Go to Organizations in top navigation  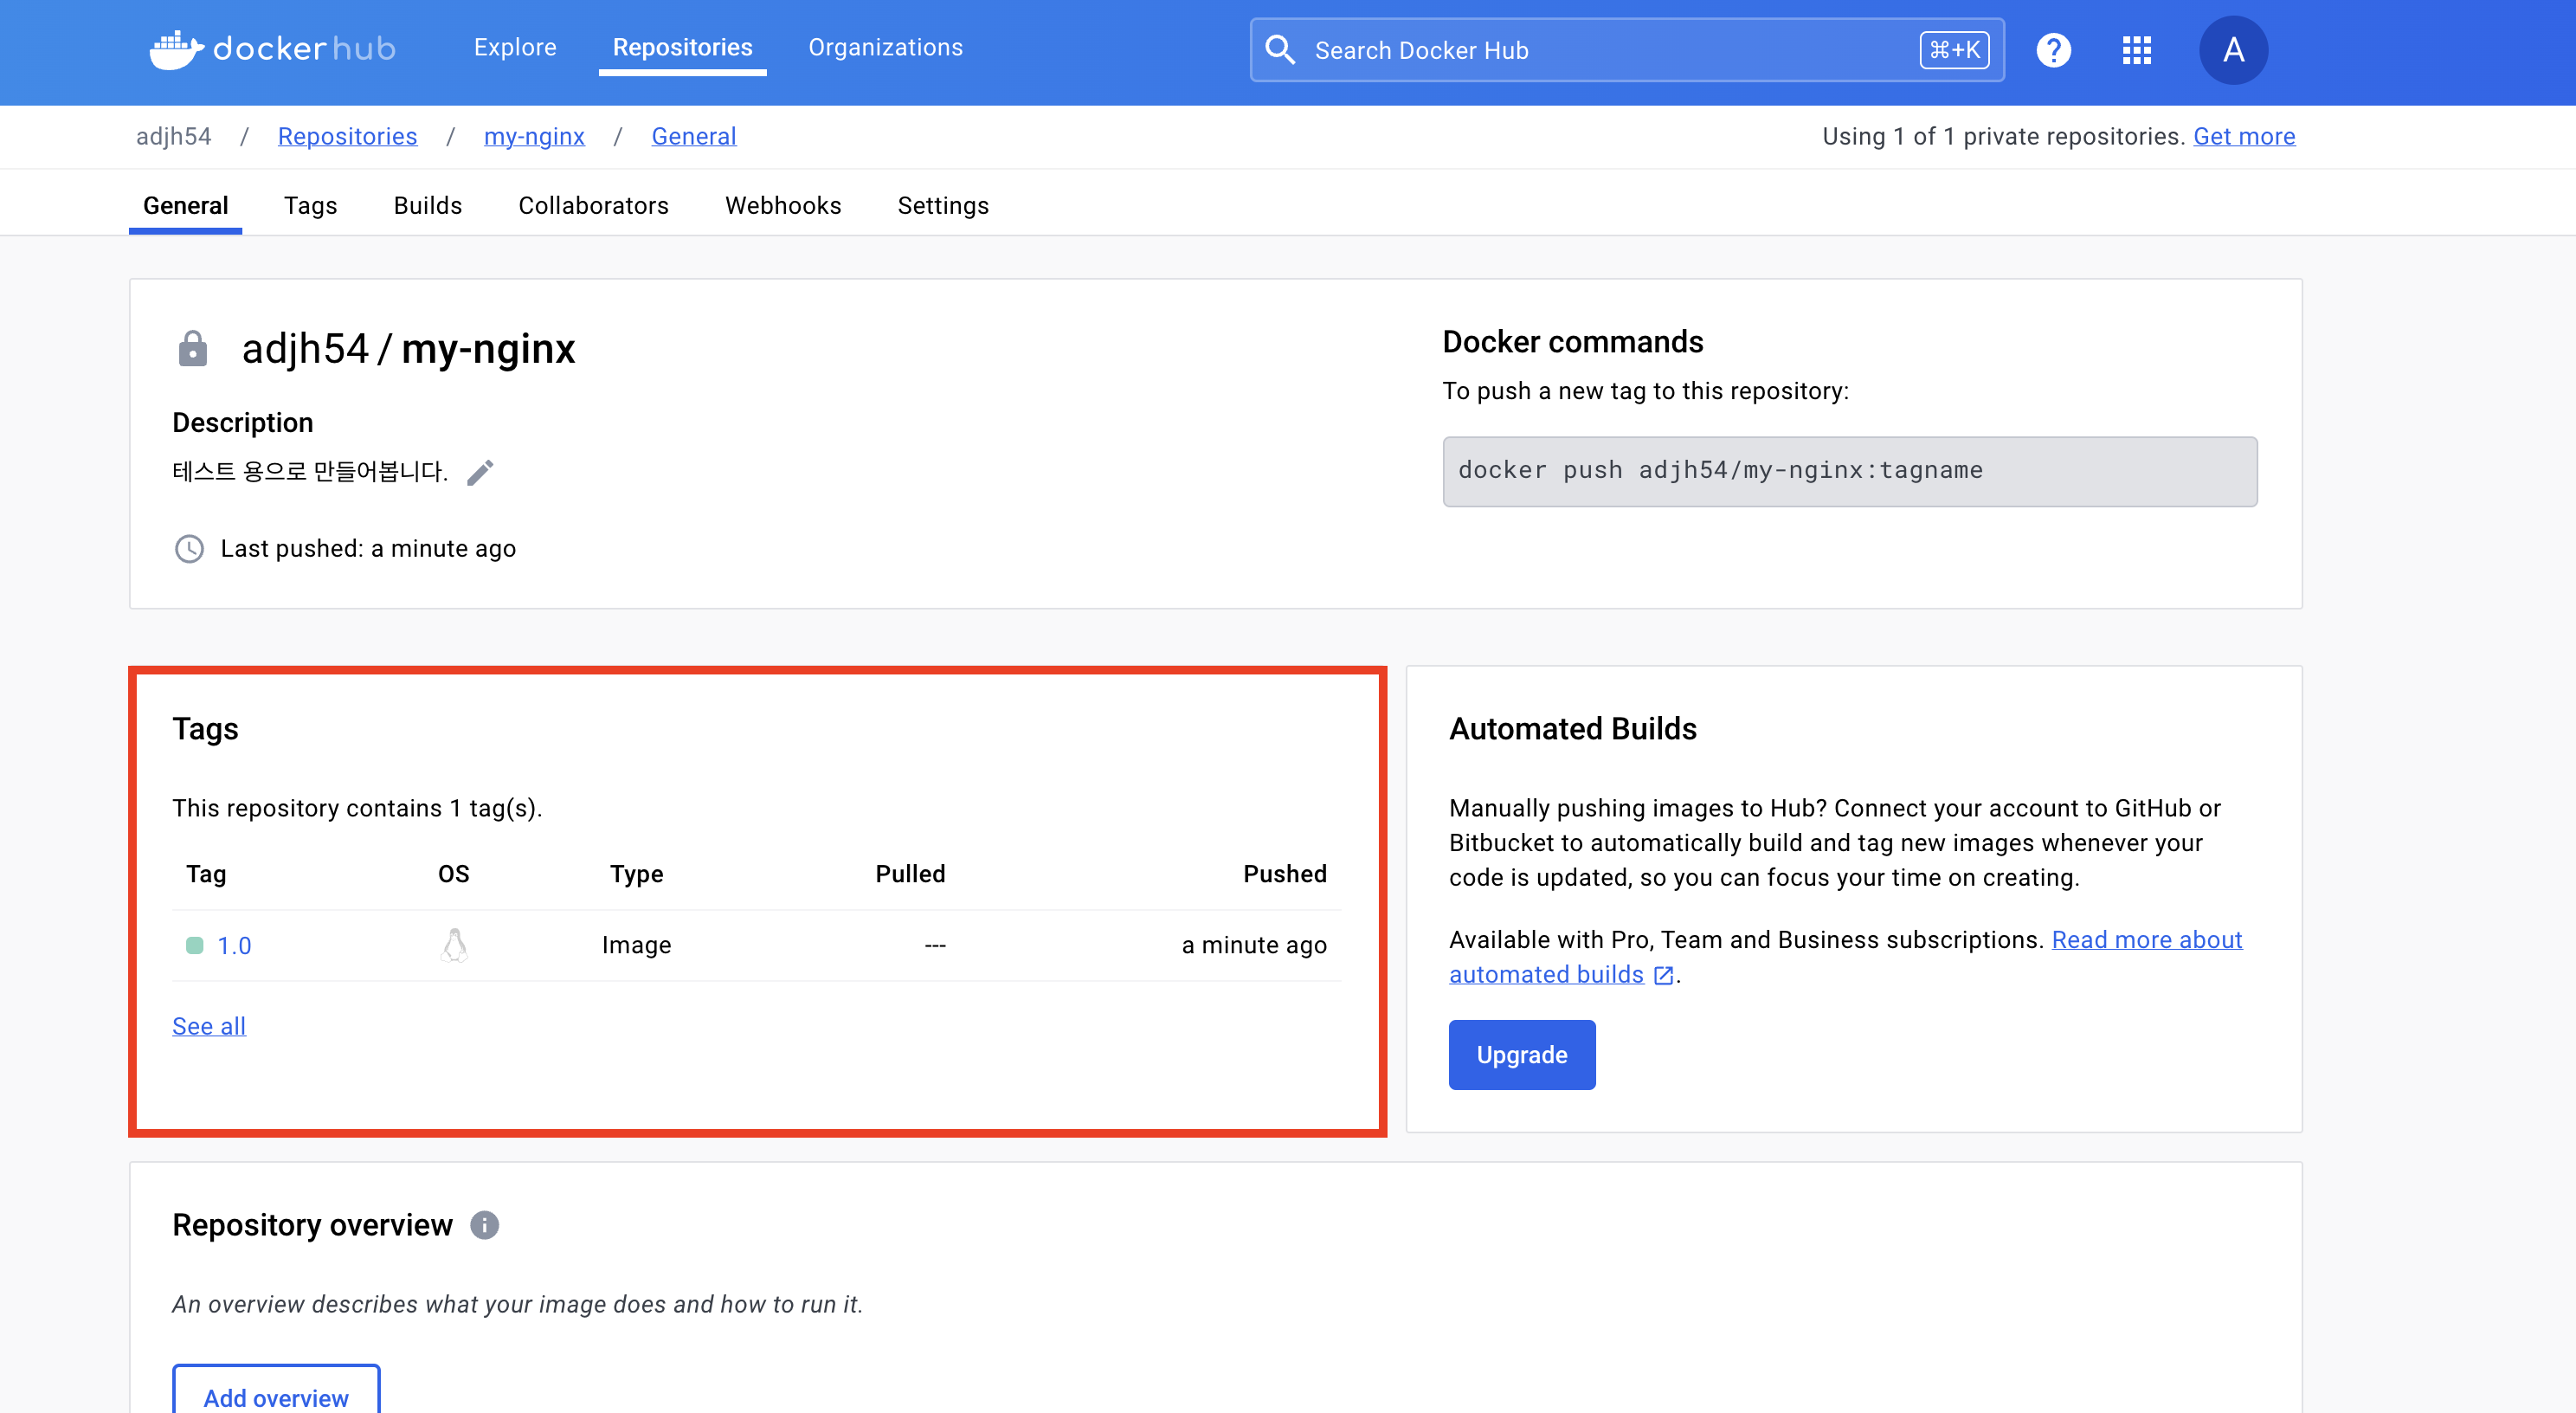coord(885,47)
